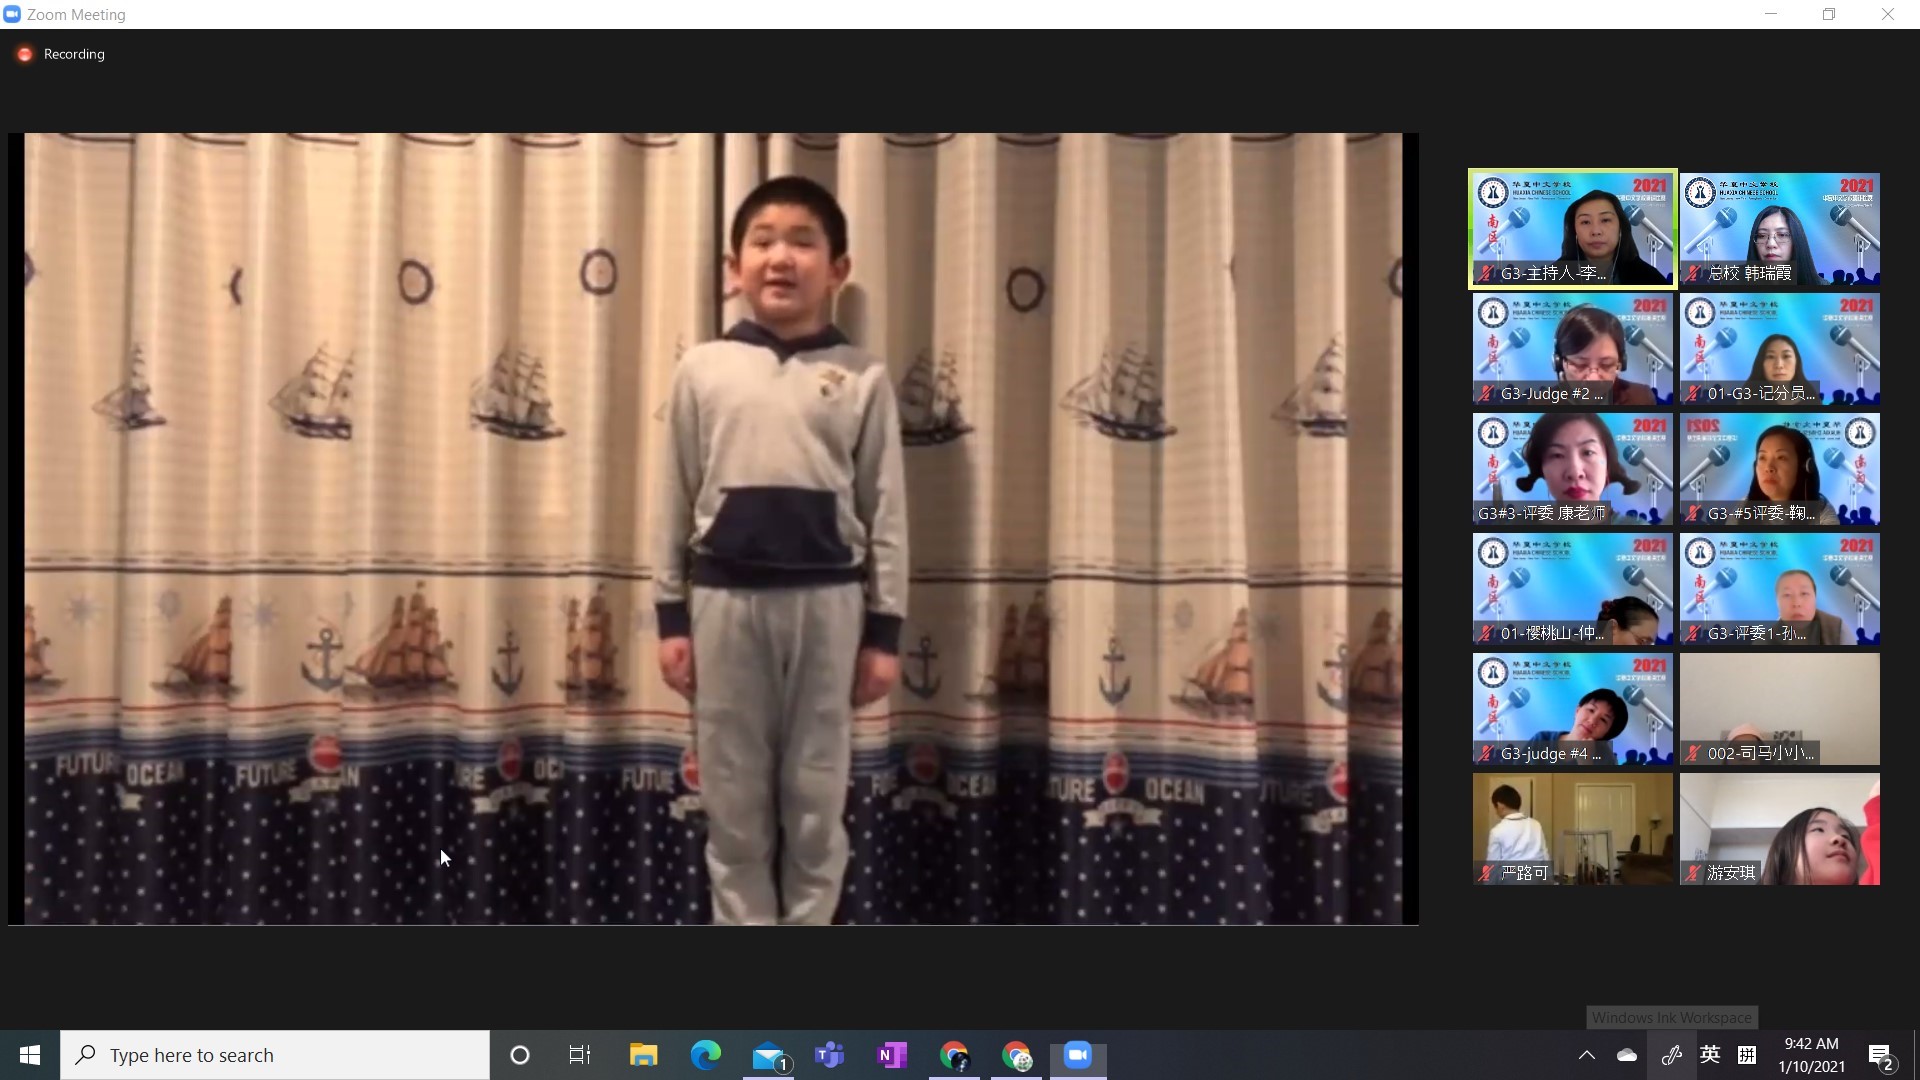Click muted mic icon on 002-司马小小 tile
Viewport: 1920px width, 1080px height.
click(1694, 753)
